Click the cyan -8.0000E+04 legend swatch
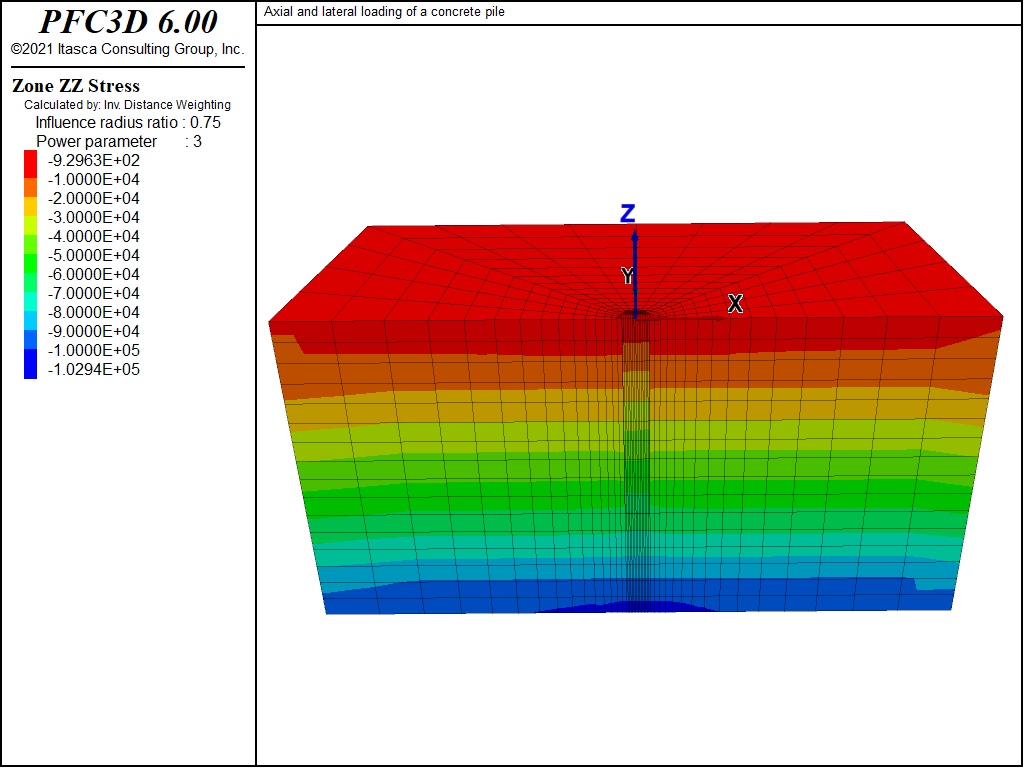 (30, 320)
